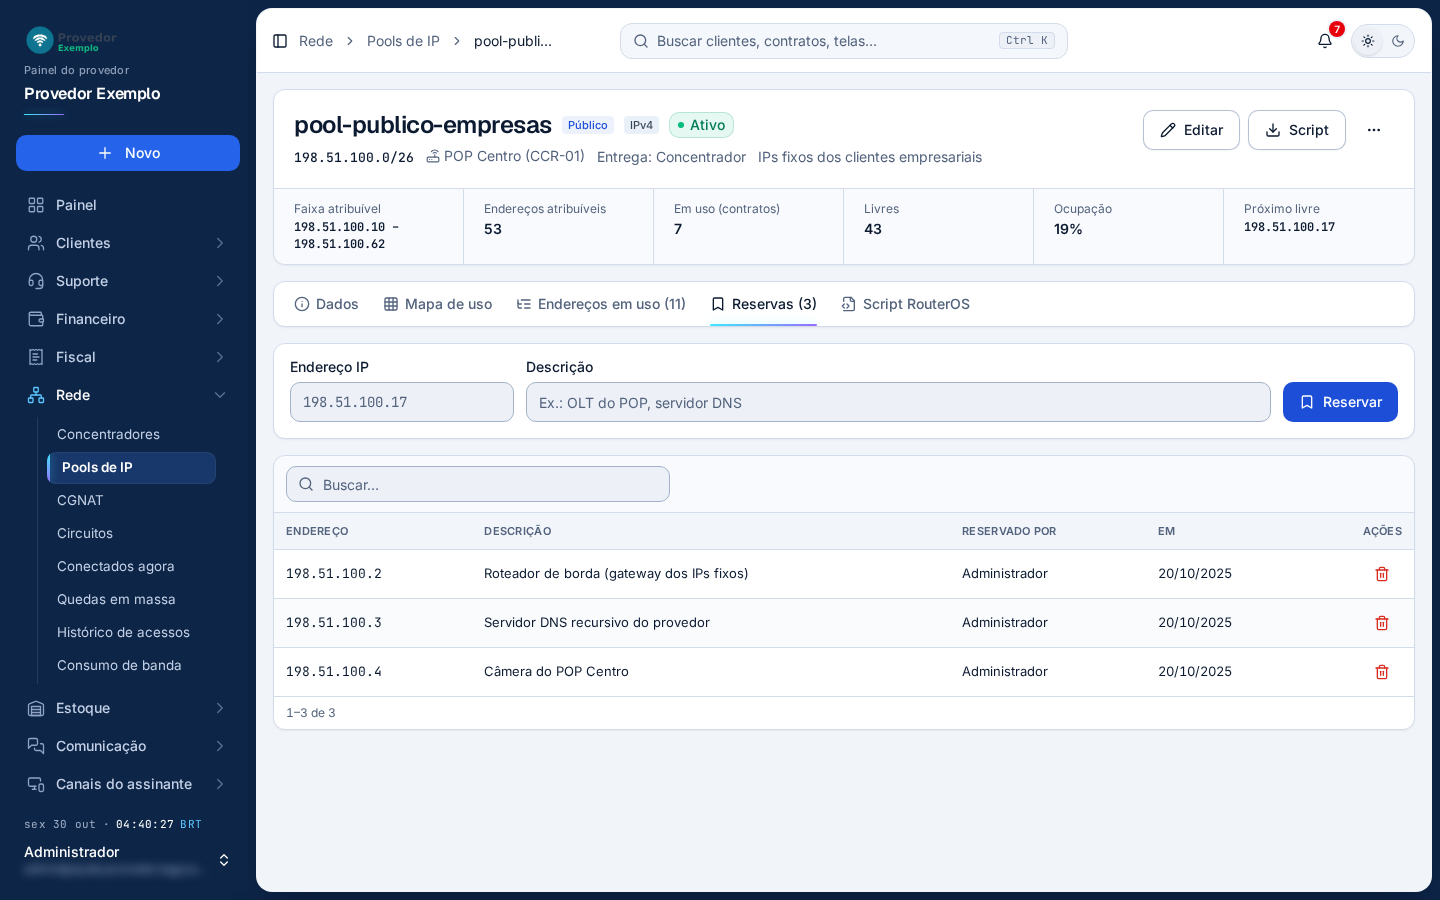
Task: Expand the Suporte menu
Action: (x=128, y=281)
